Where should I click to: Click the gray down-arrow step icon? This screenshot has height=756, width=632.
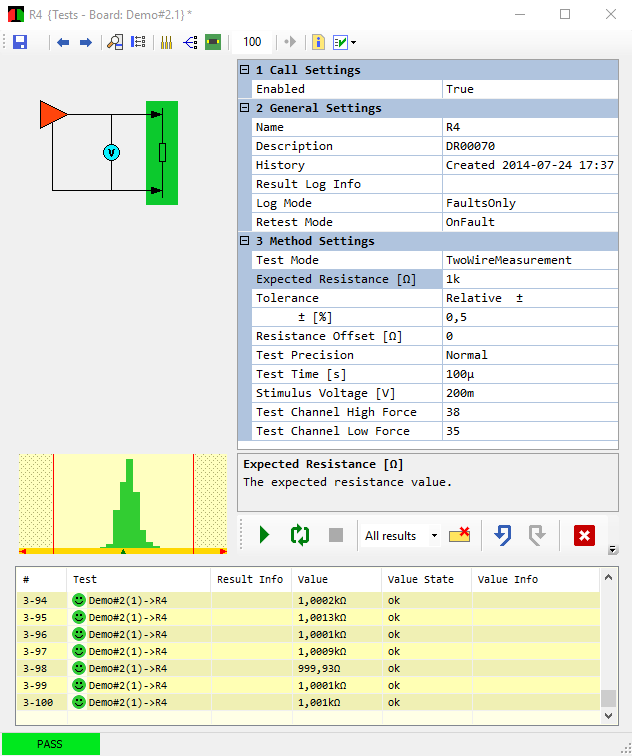[x=537, y=535]
